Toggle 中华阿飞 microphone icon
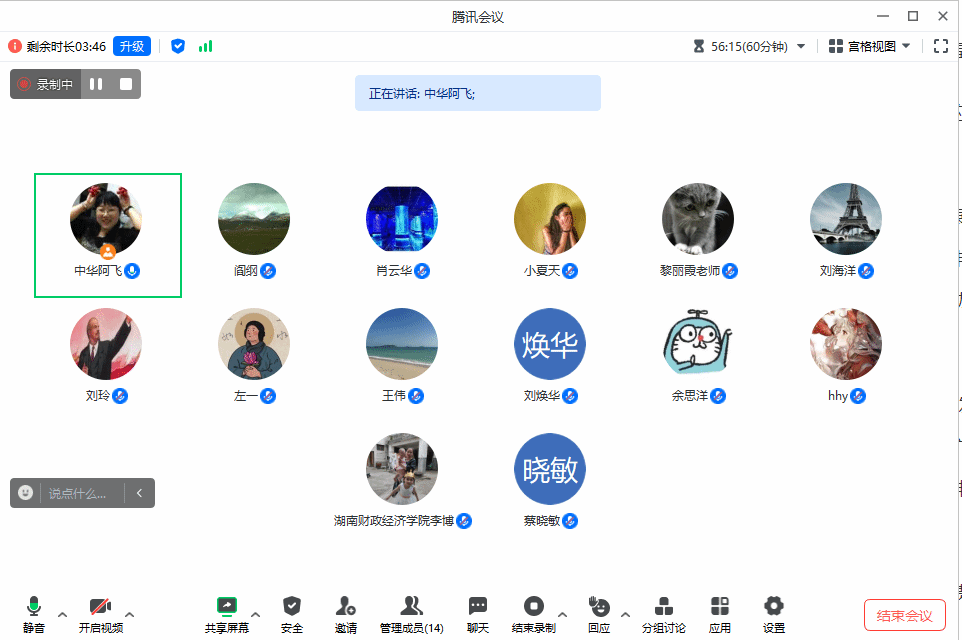The width and height of the screenshot is (962, 640). click(132, 271)
